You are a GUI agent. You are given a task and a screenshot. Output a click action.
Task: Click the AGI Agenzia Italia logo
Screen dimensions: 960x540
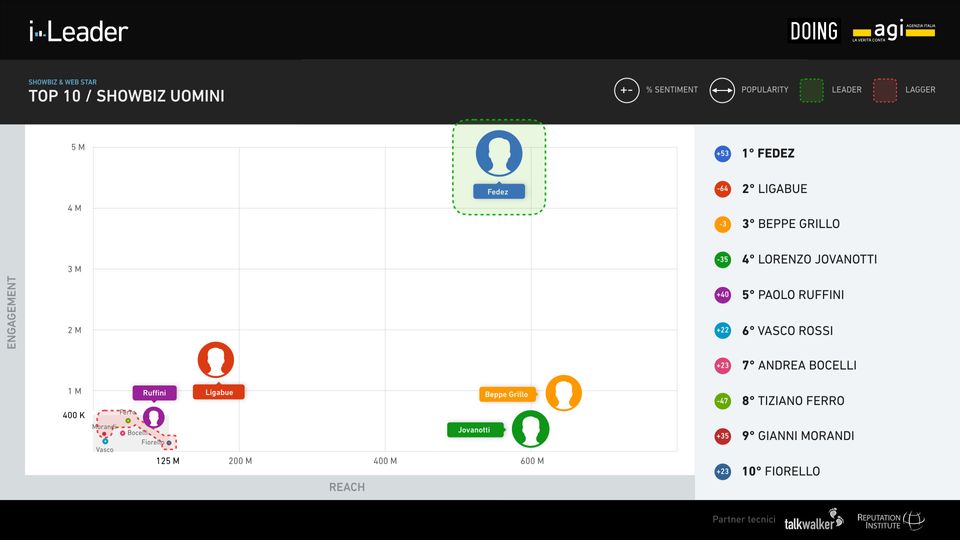click(x=893, y=31)
